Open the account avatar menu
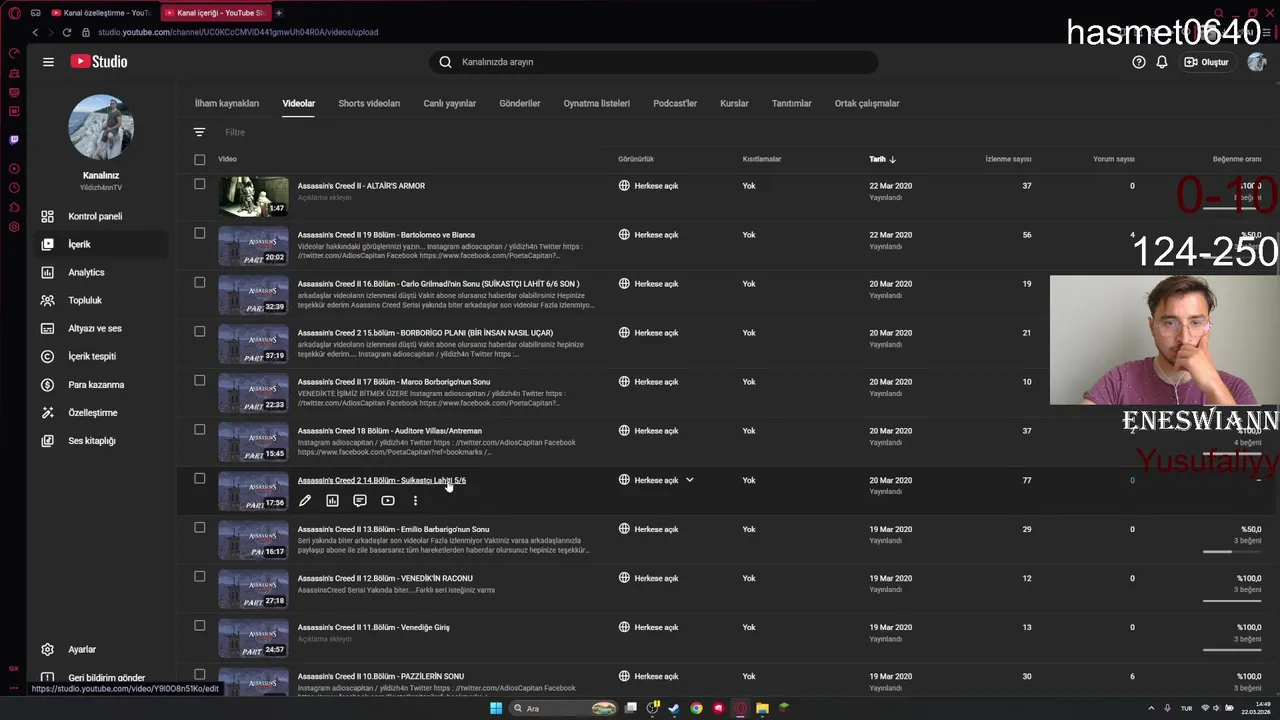 click(x=1257, y=62)
